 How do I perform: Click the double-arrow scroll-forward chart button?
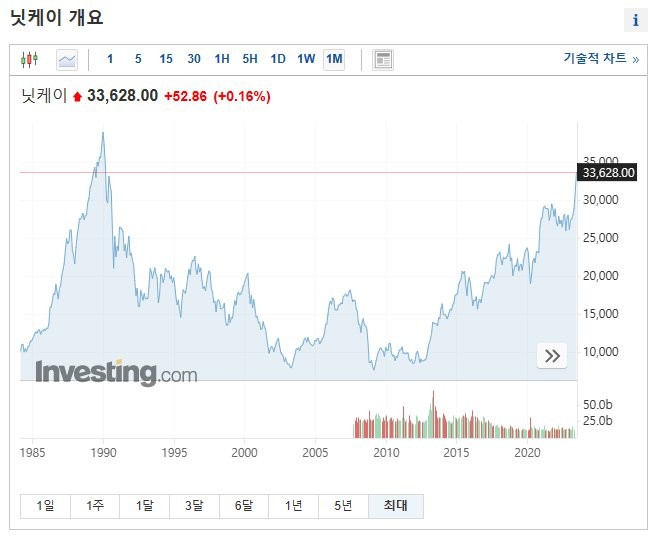click(551, 355)
